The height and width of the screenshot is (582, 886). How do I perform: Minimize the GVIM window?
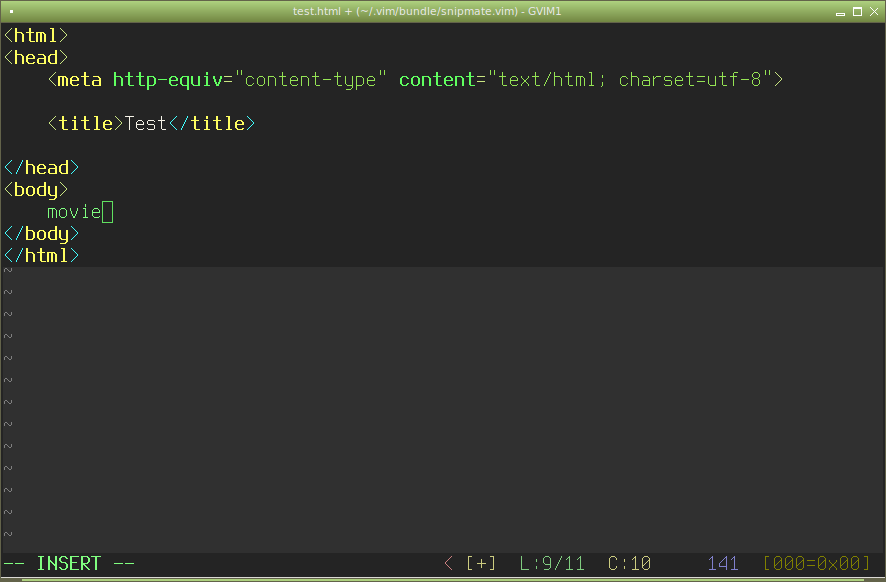tap(839, 10)
